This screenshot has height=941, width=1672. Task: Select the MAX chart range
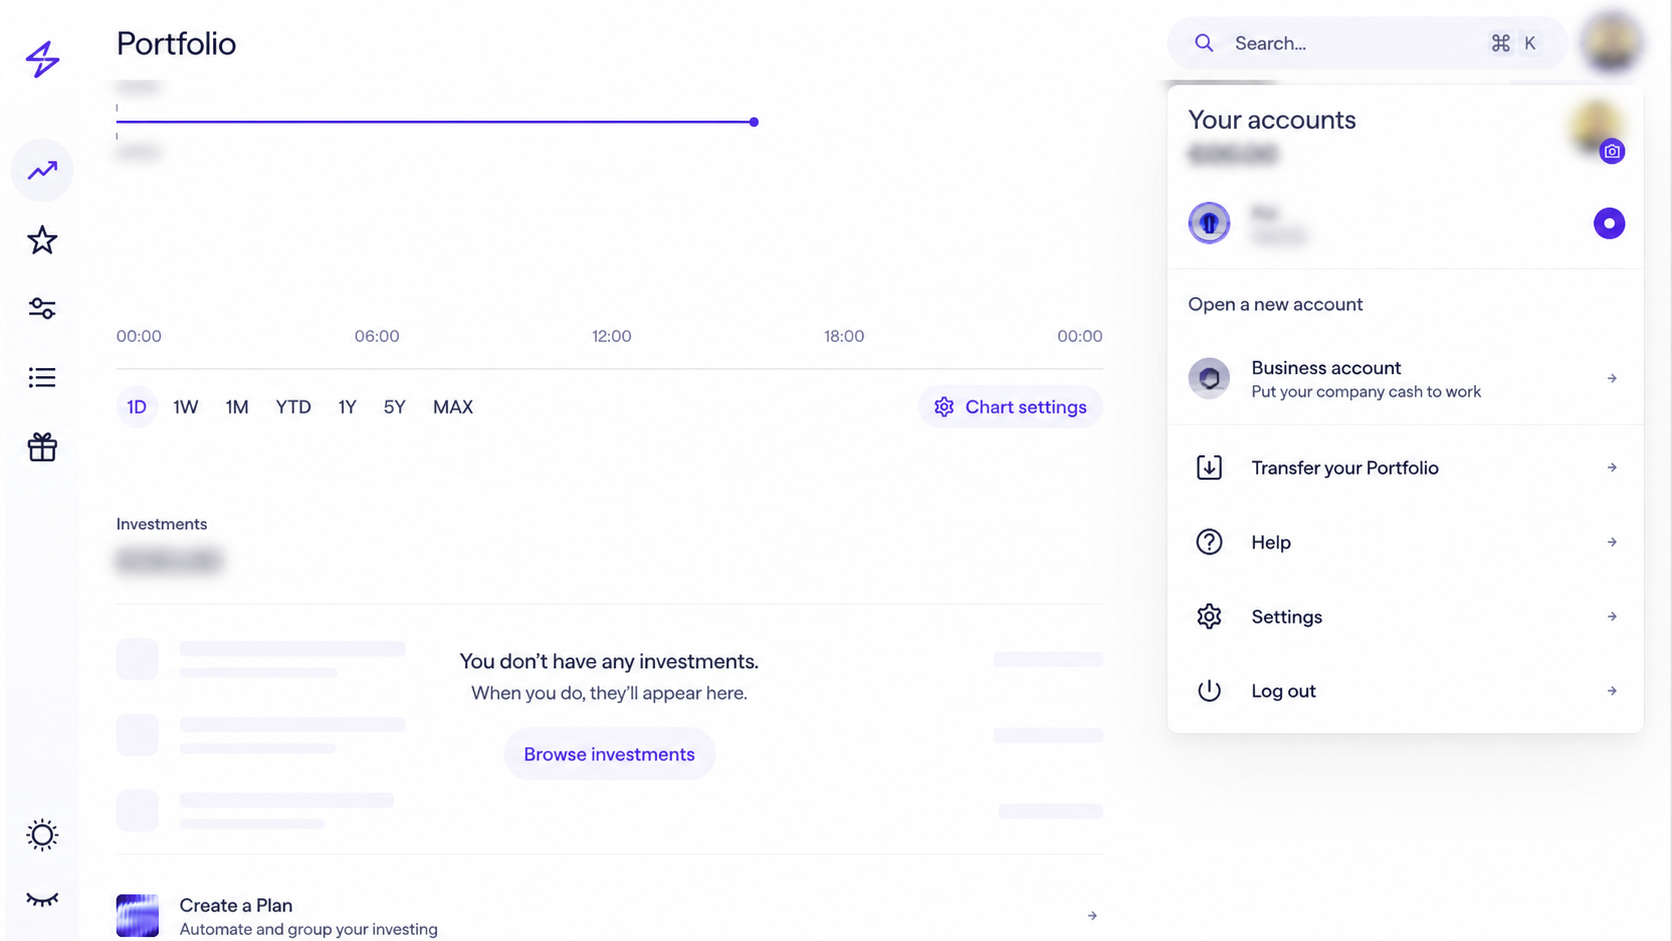point(453,407)
